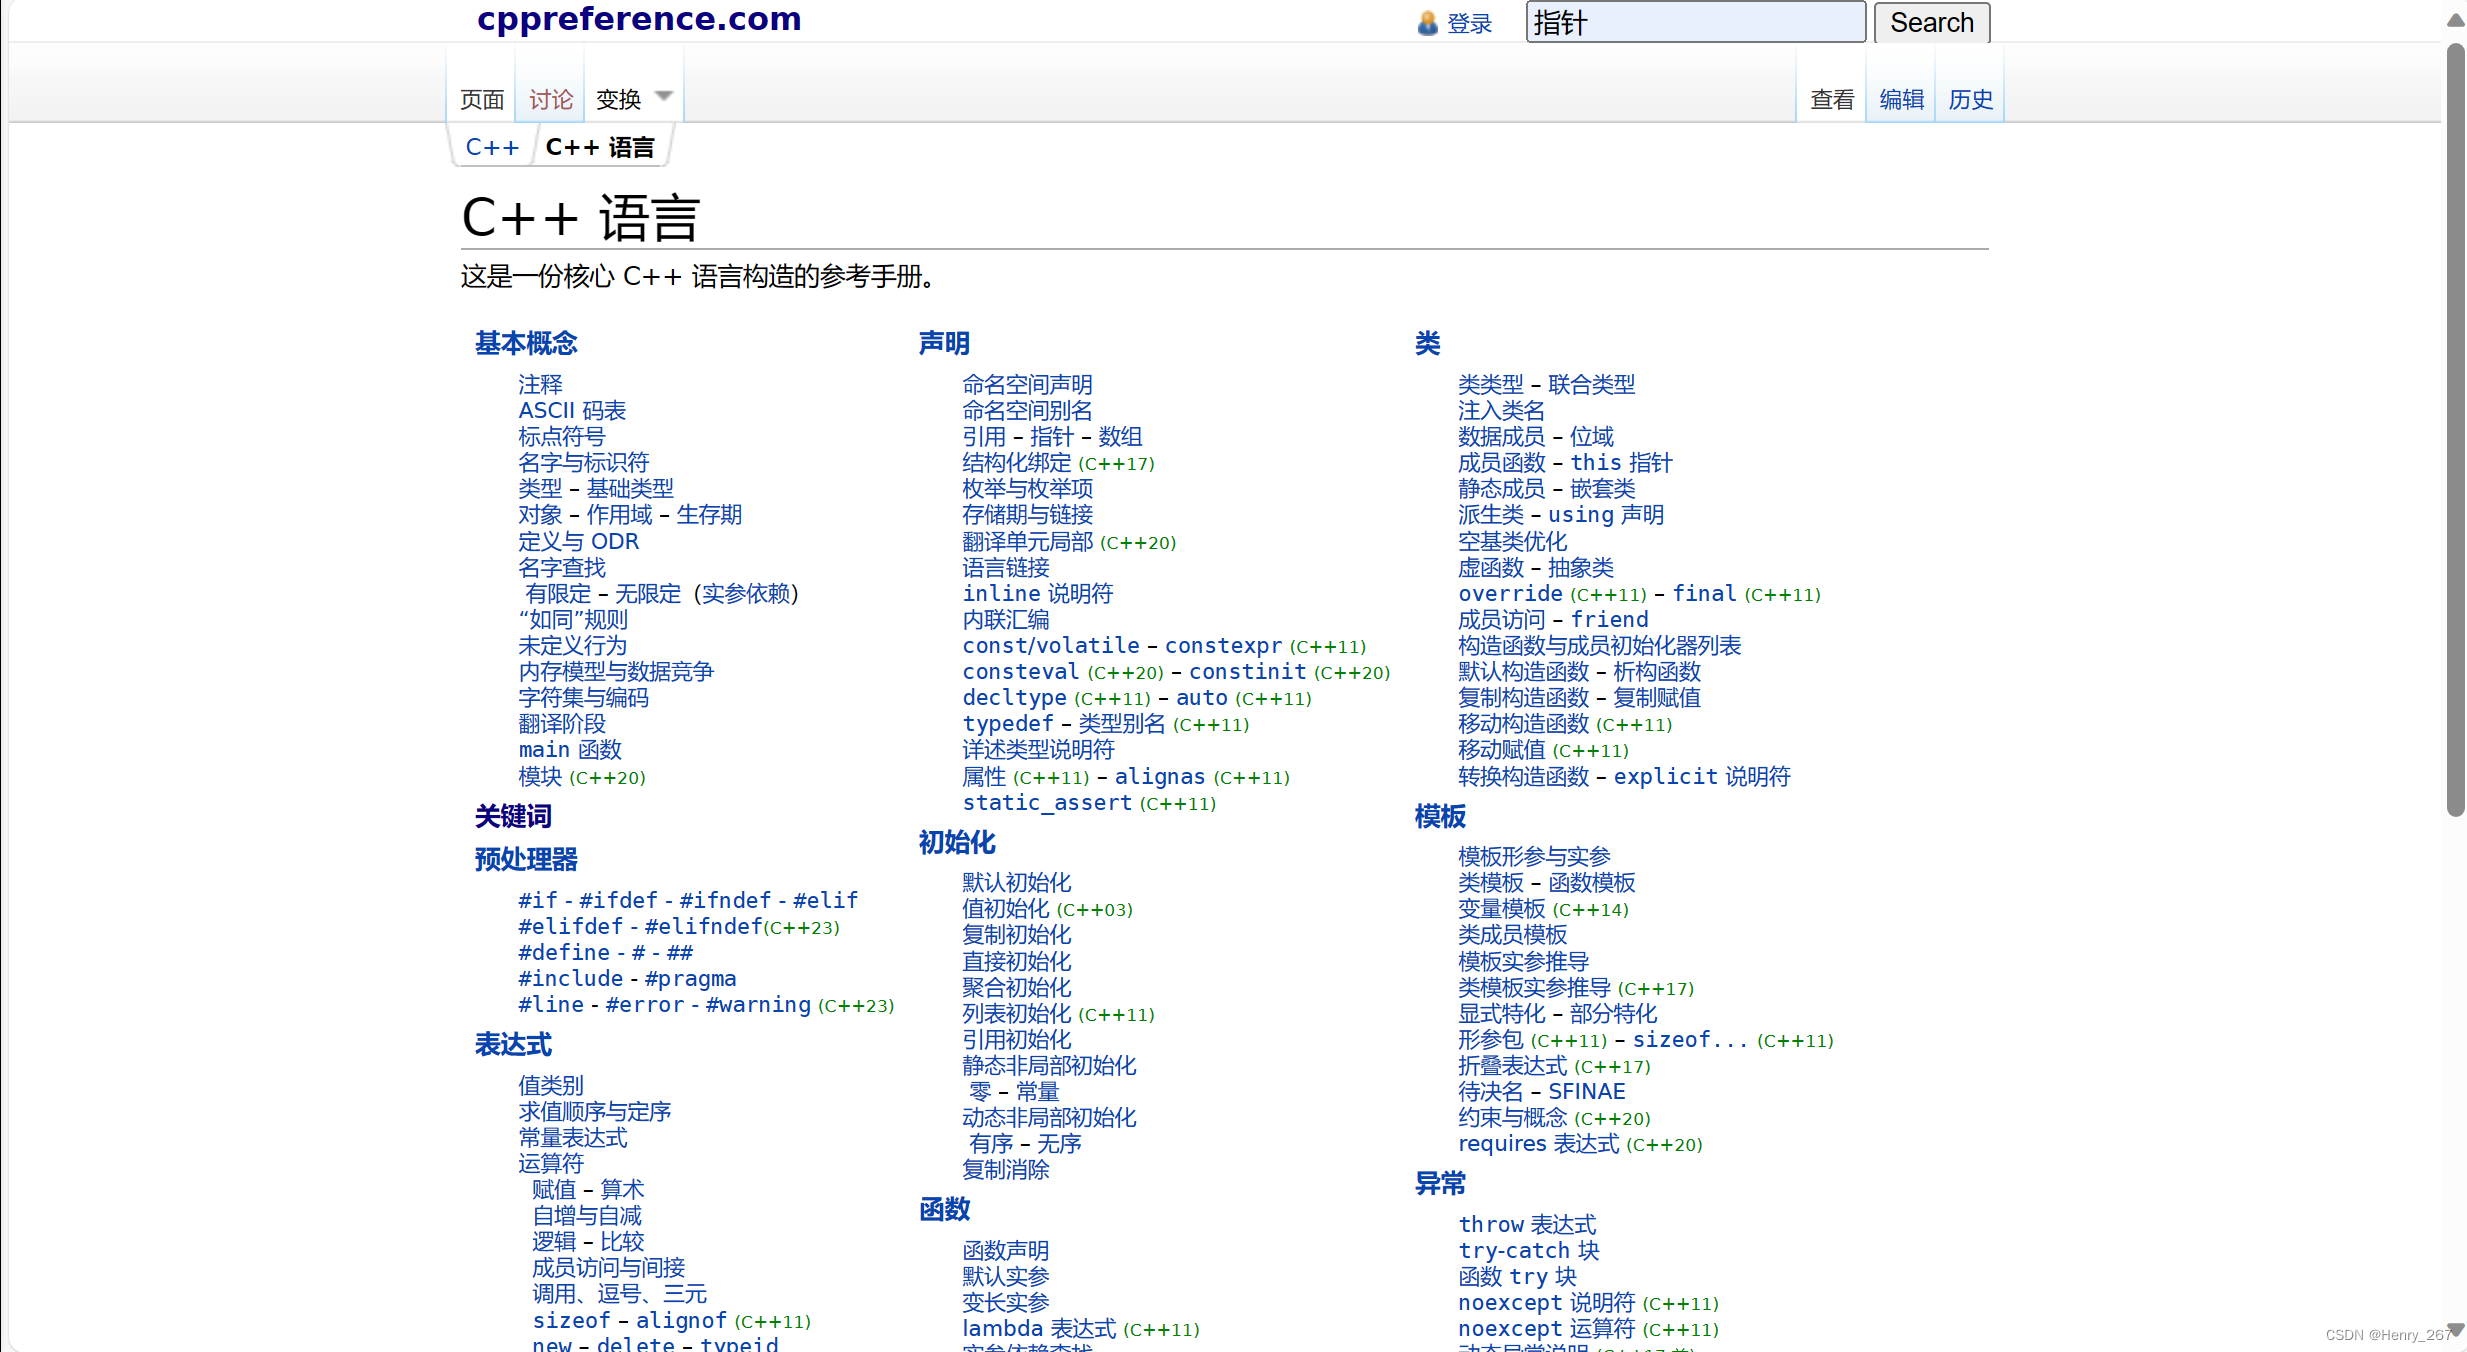Image resolution: width=2467 pixels, height=1352 pixels.
Task: Click the scroll down arrow
Action: [x=2455, y=1330]
